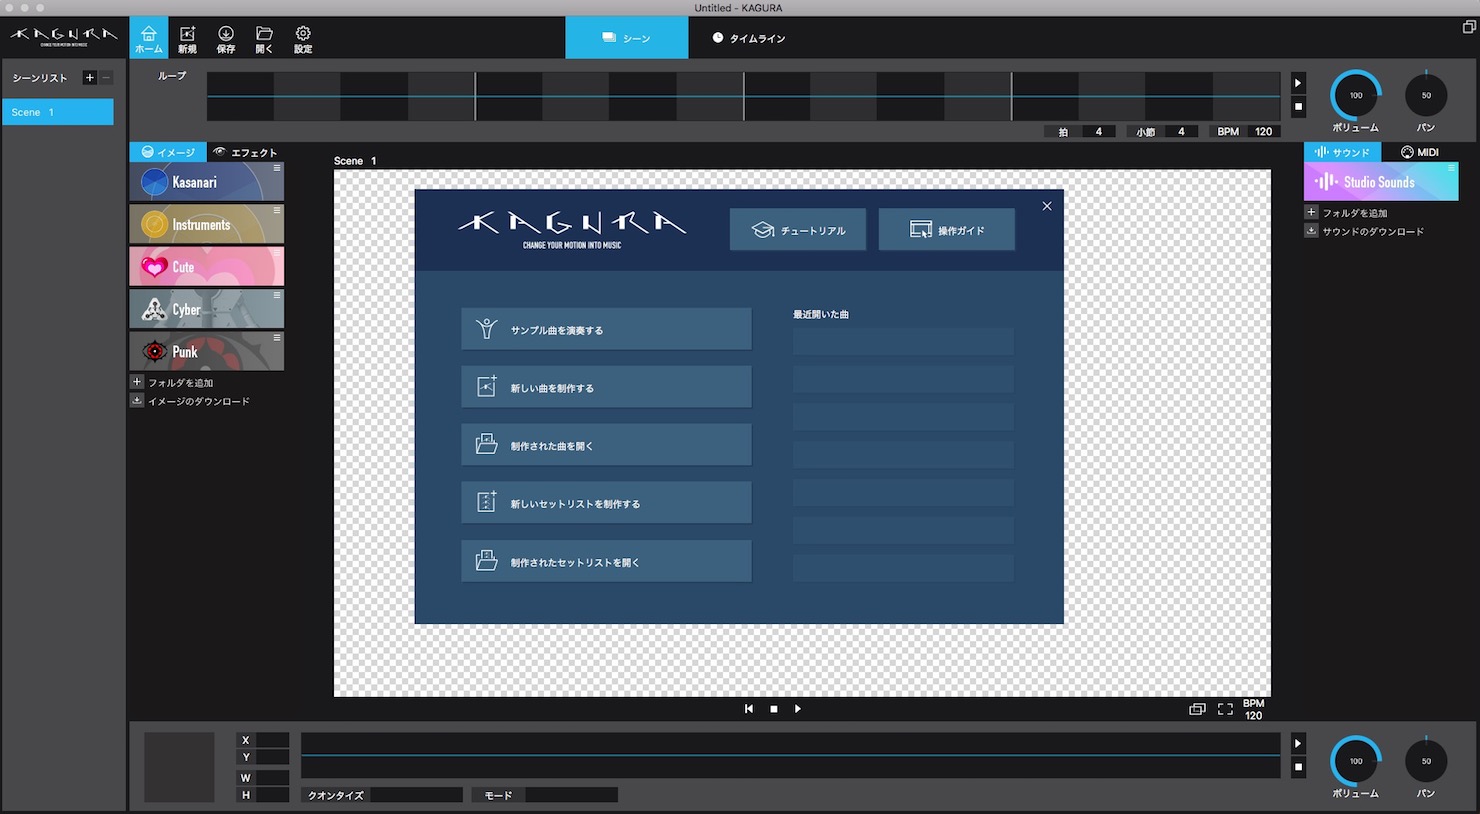Open menu icon on Cyber folder

(x=277, y=295)
